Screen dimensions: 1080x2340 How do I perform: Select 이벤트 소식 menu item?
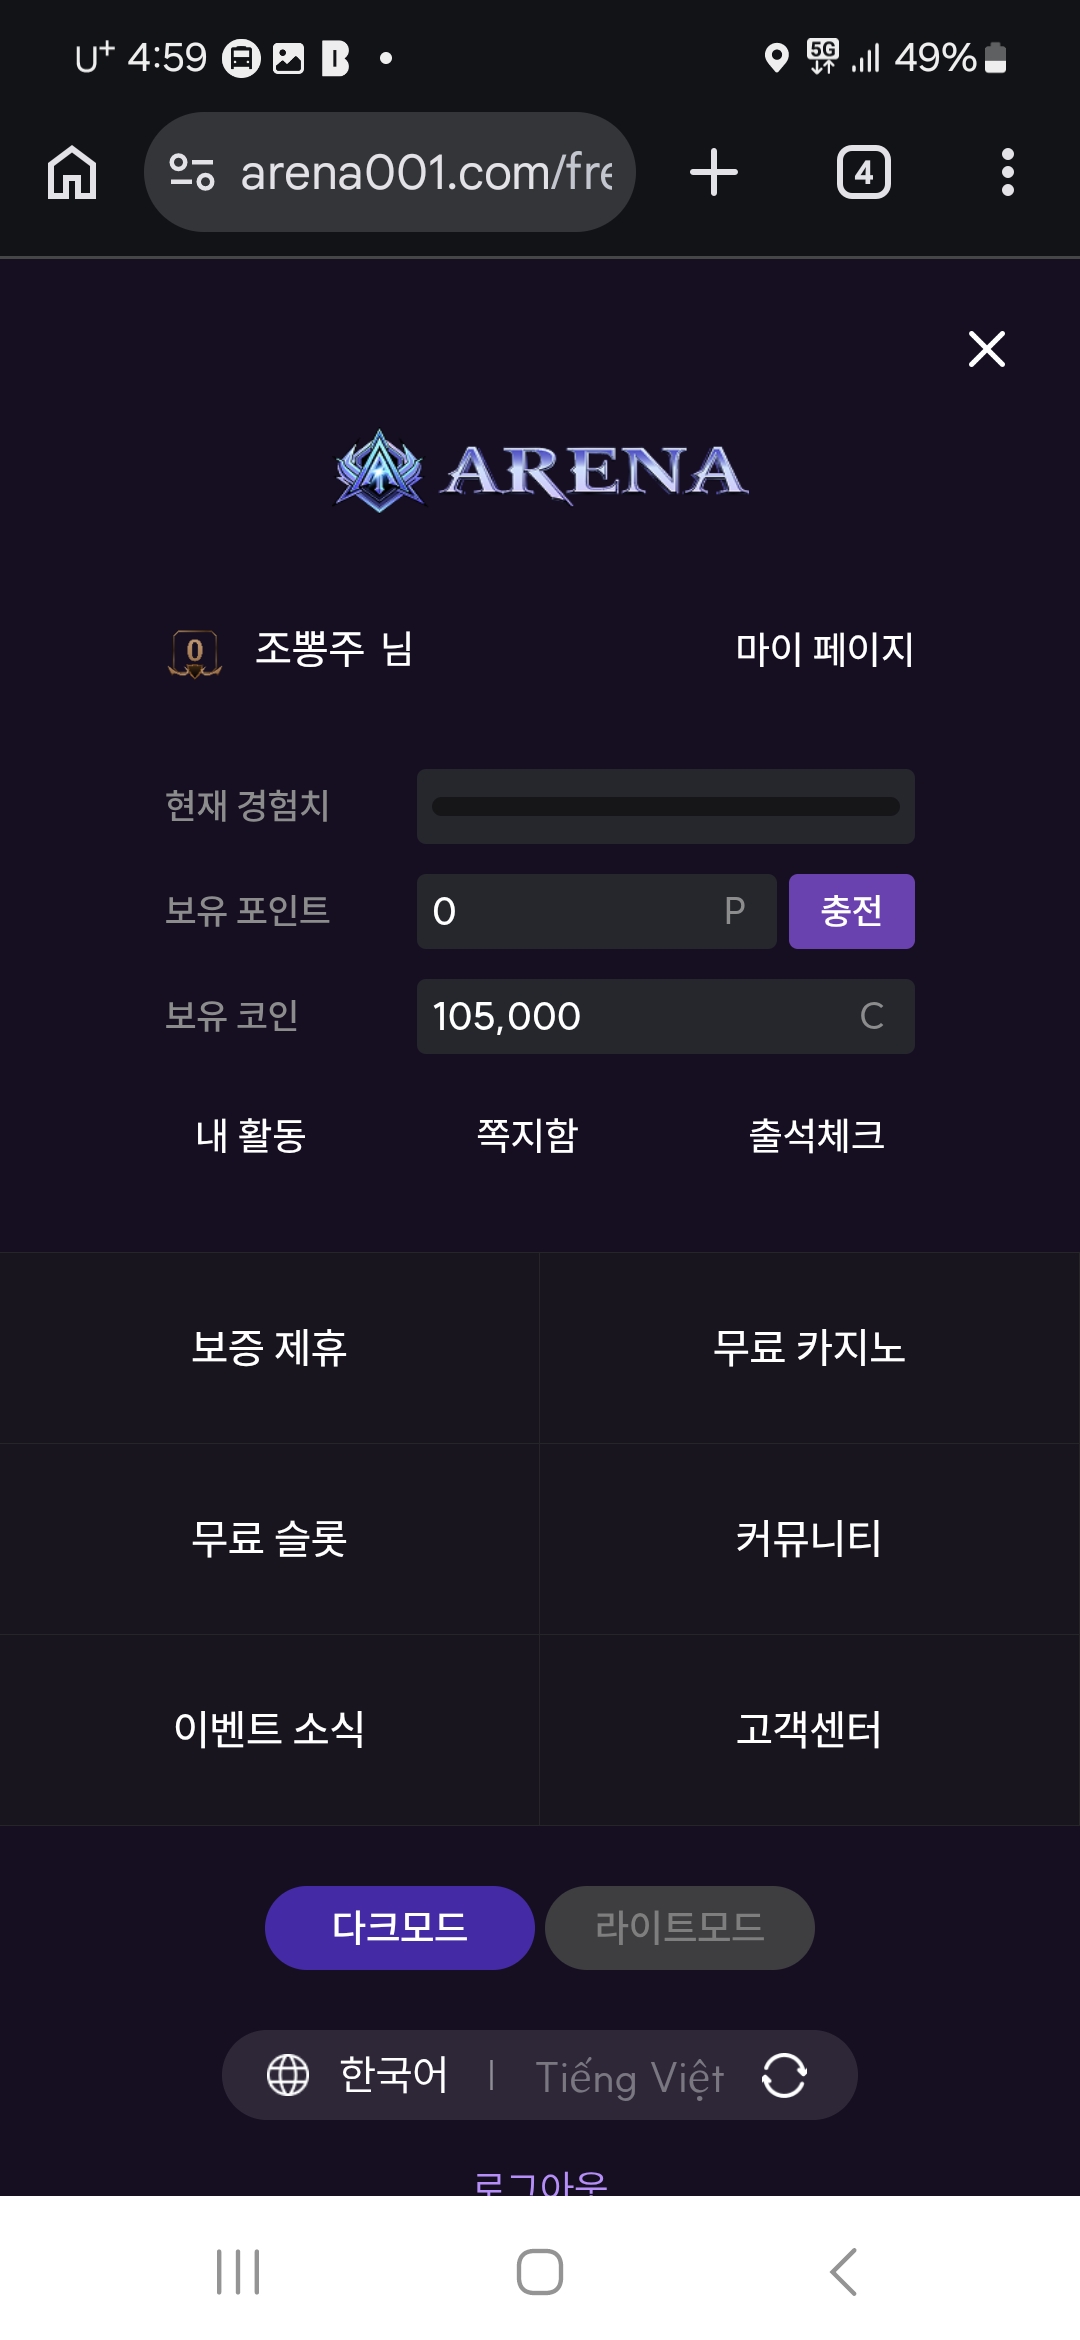[269, 1729]
